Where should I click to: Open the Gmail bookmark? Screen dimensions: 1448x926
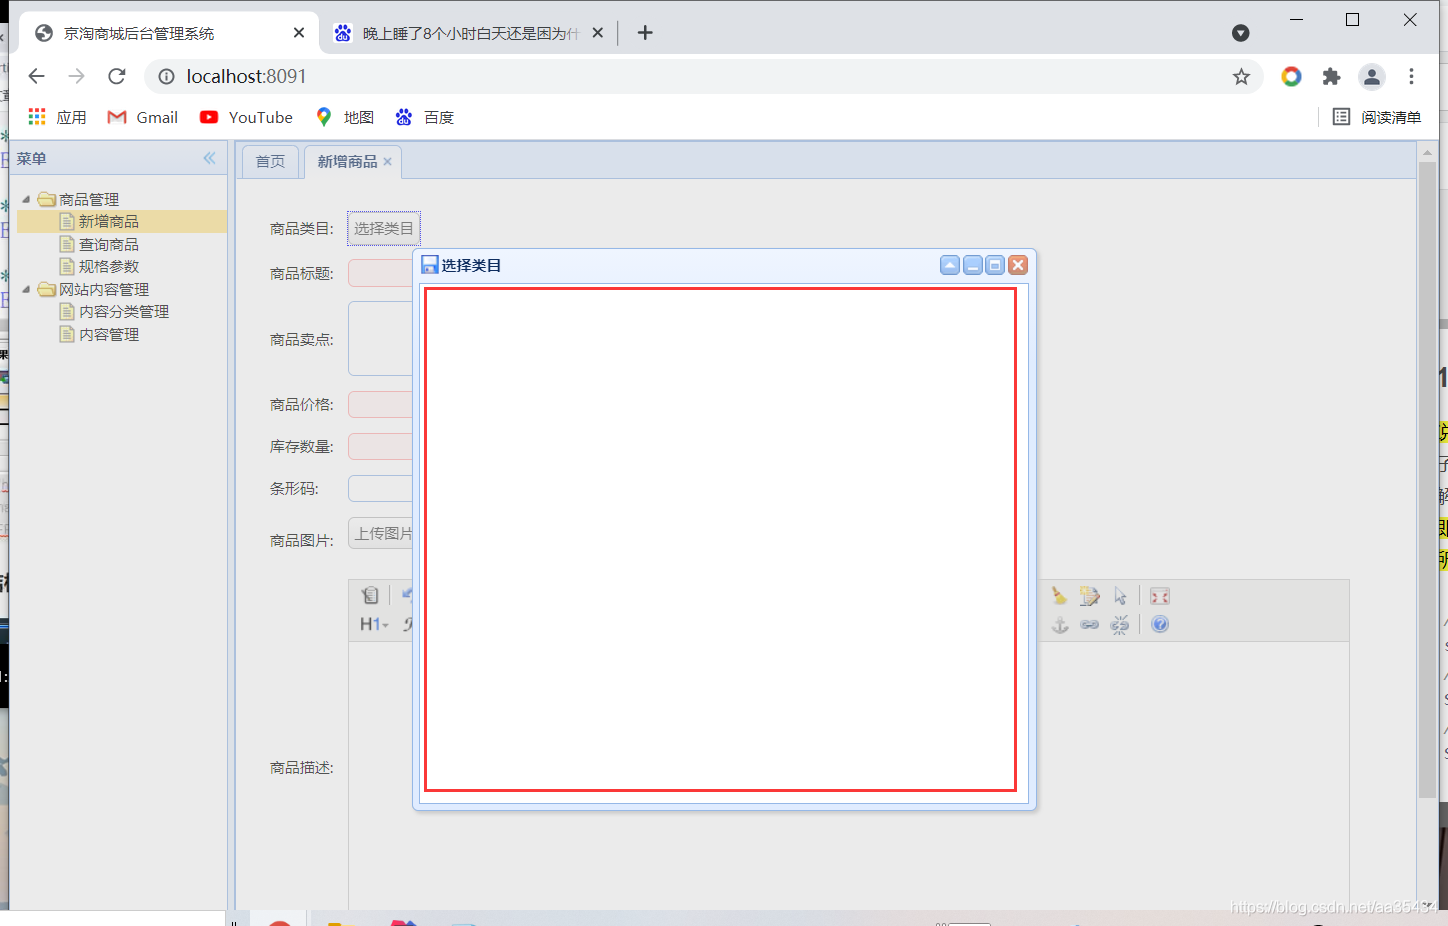click(142, 117)
